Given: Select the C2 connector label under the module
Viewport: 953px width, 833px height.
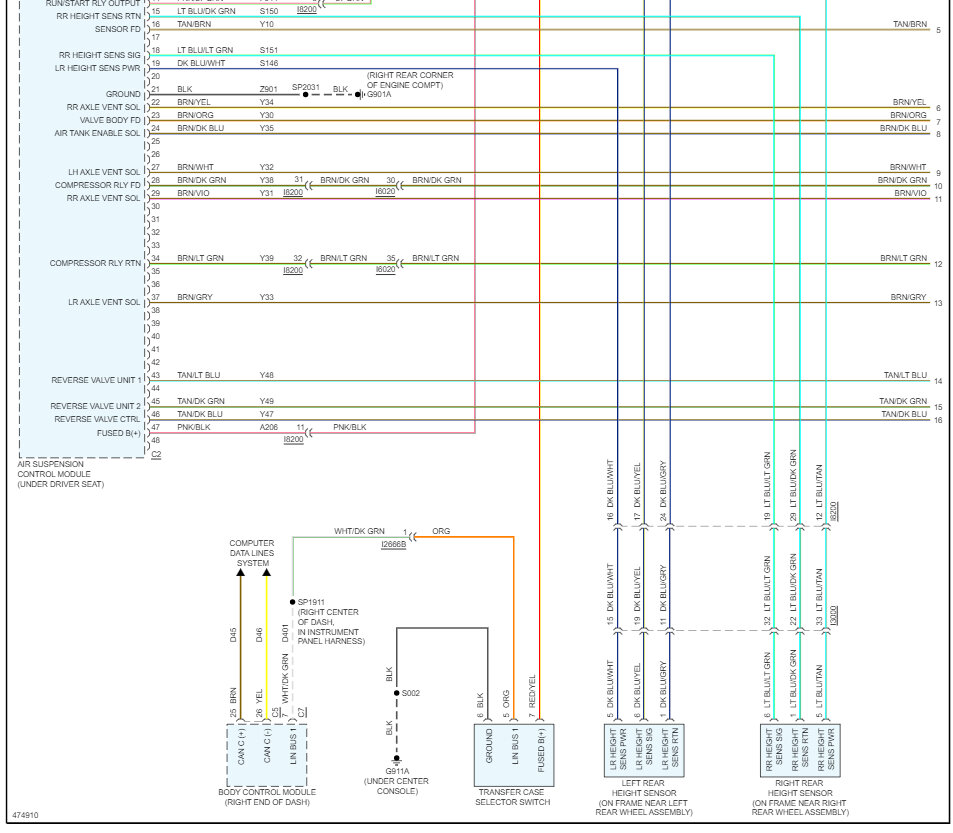Looking at the screenshot, I should point(156,454).
